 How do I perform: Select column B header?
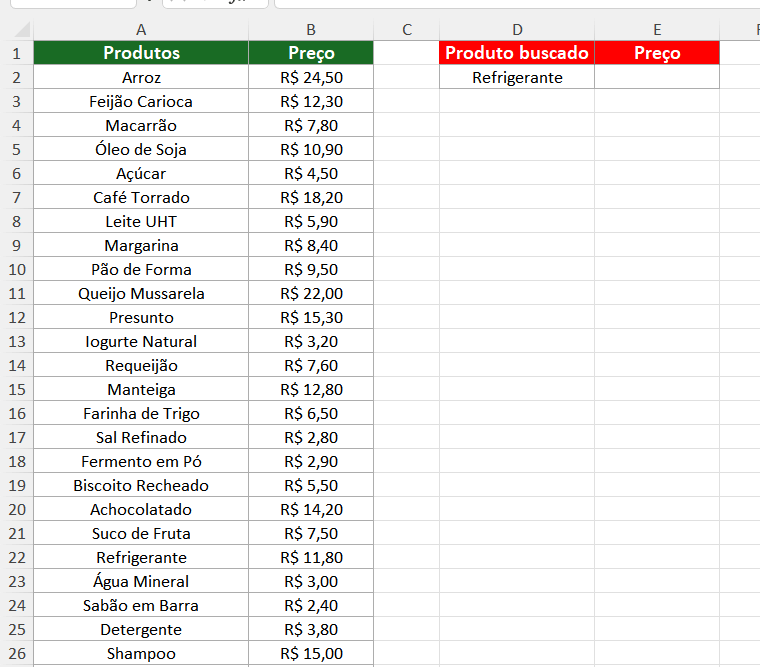[311, 30]
